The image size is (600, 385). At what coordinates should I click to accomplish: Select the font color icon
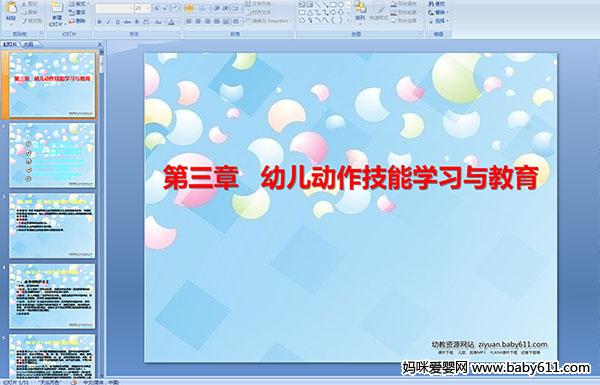click(171, 22)
